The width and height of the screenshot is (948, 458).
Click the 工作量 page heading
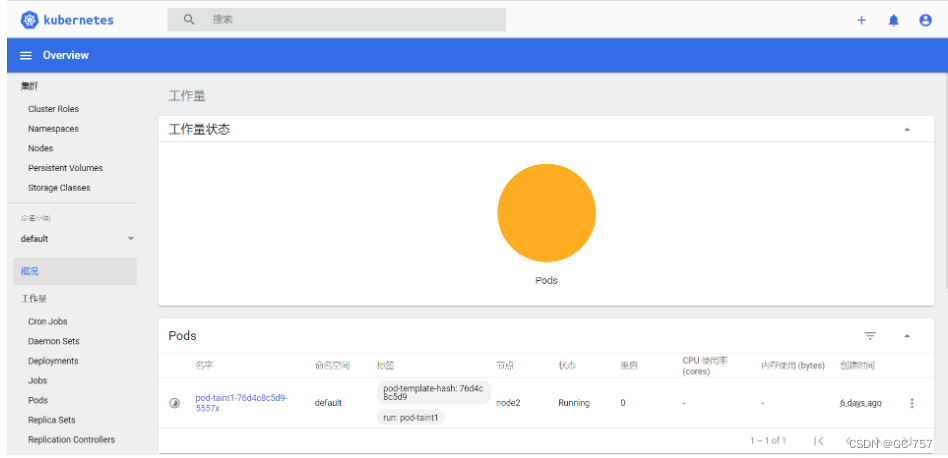coord(187,96)
